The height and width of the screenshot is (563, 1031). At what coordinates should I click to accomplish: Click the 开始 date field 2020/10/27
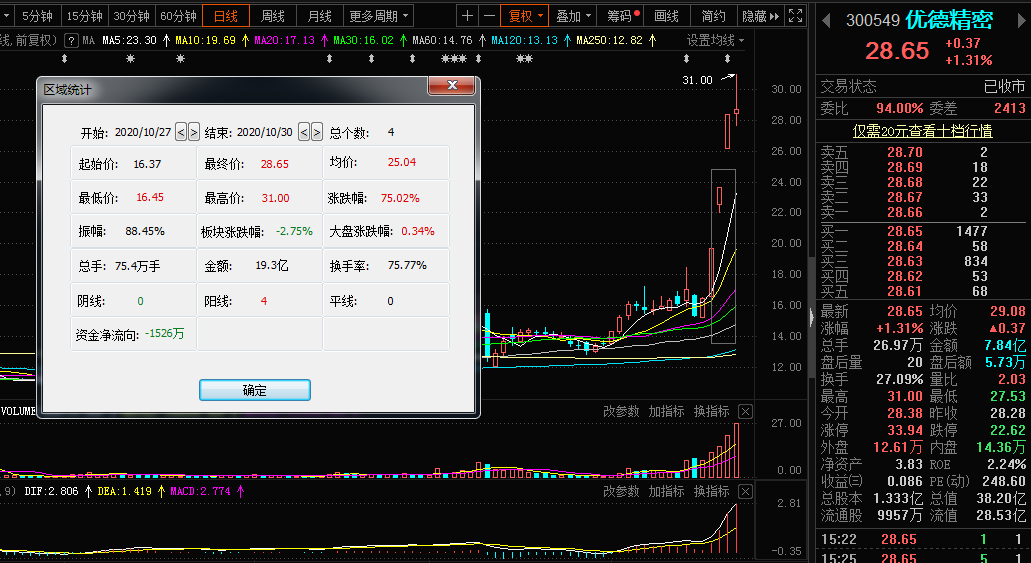(143, 132)
